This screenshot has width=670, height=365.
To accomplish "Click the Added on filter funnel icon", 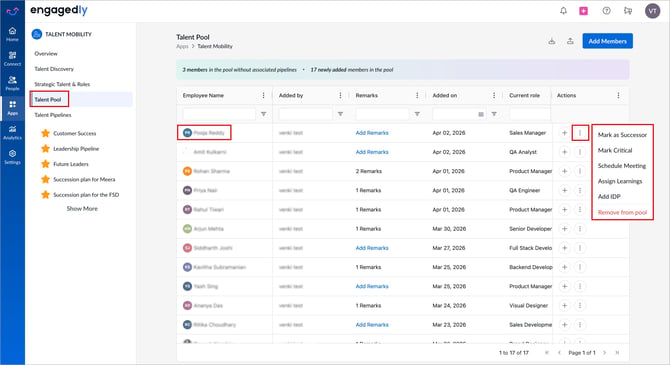I will point(494,114).
